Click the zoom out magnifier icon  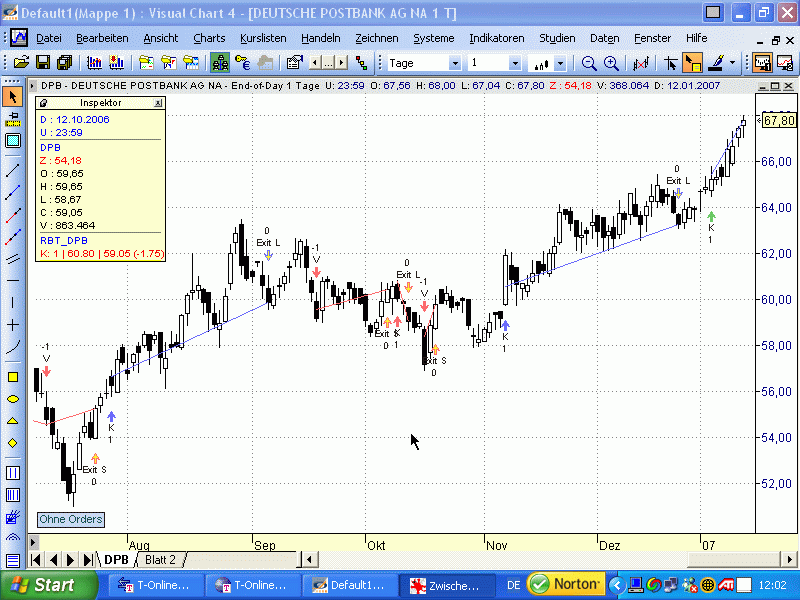[x=589, y=63]
